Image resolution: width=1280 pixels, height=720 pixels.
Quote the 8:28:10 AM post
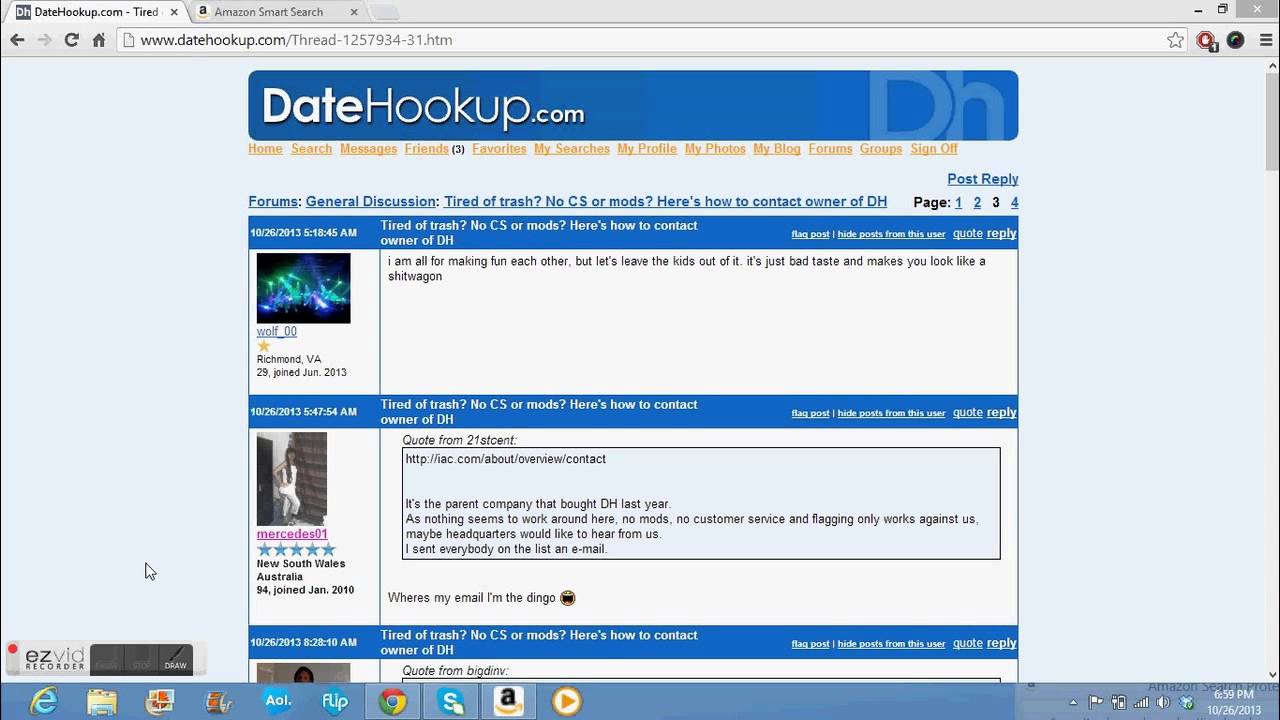tap(968, 643)
